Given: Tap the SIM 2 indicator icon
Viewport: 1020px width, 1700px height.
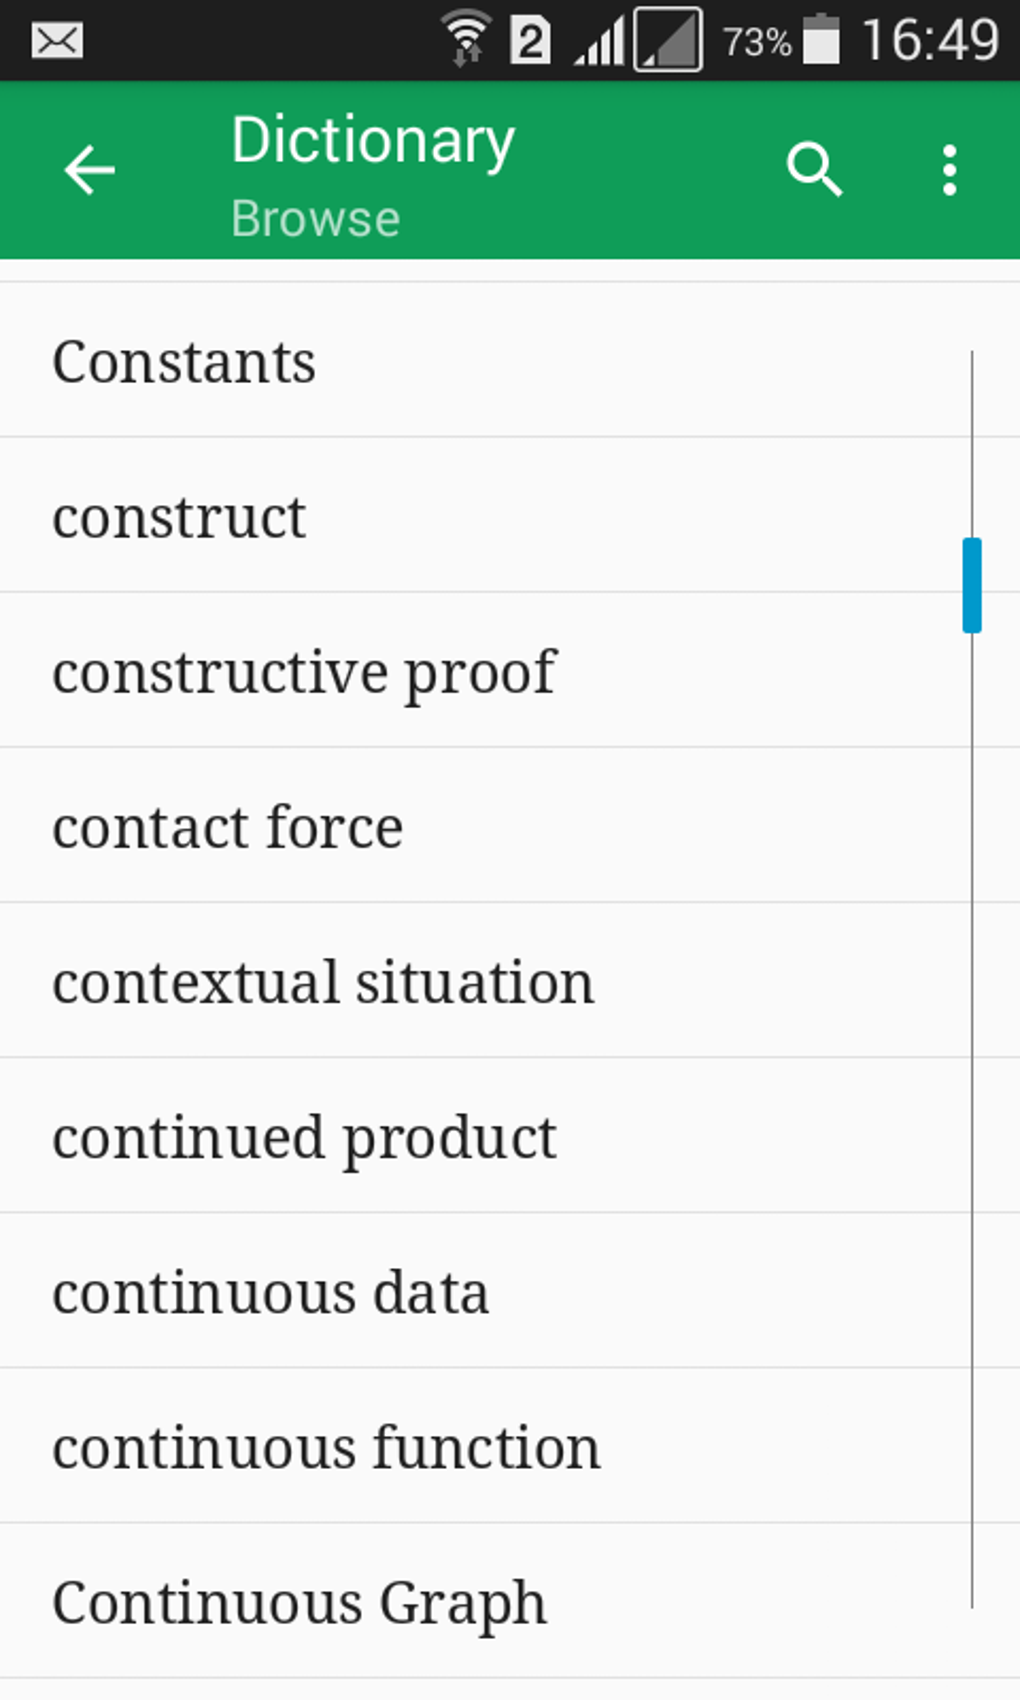Looking at the screenshot, I should [530, 41].
